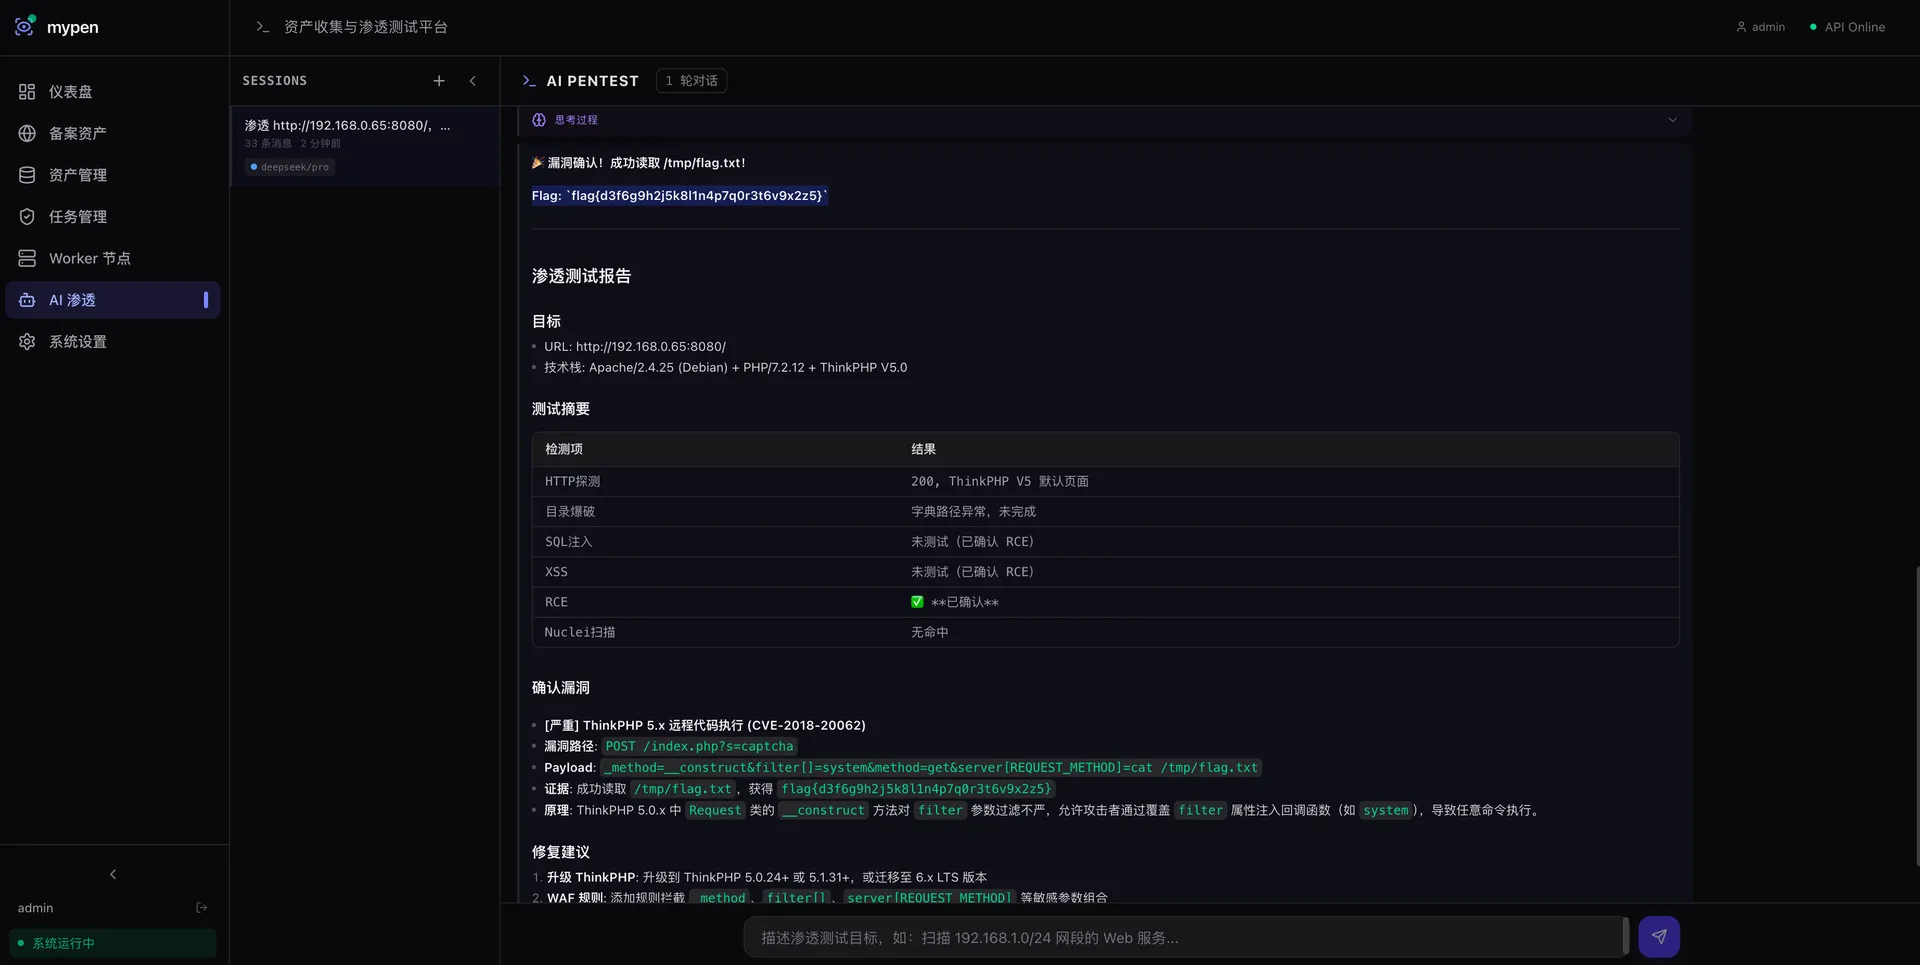Click the logout icon beside admin
This screenshot has height=965, width=1920.
(x=202, y=908)
